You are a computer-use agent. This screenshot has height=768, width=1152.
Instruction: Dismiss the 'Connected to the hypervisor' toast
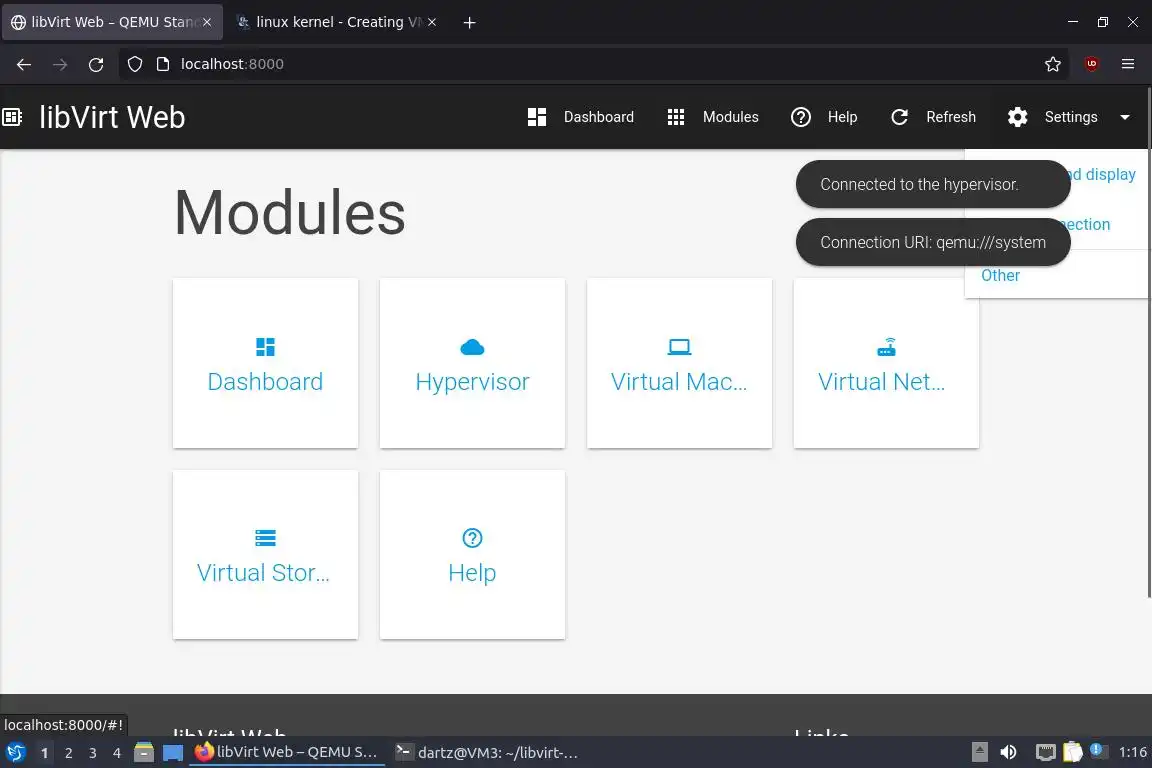tap(932, 184)
